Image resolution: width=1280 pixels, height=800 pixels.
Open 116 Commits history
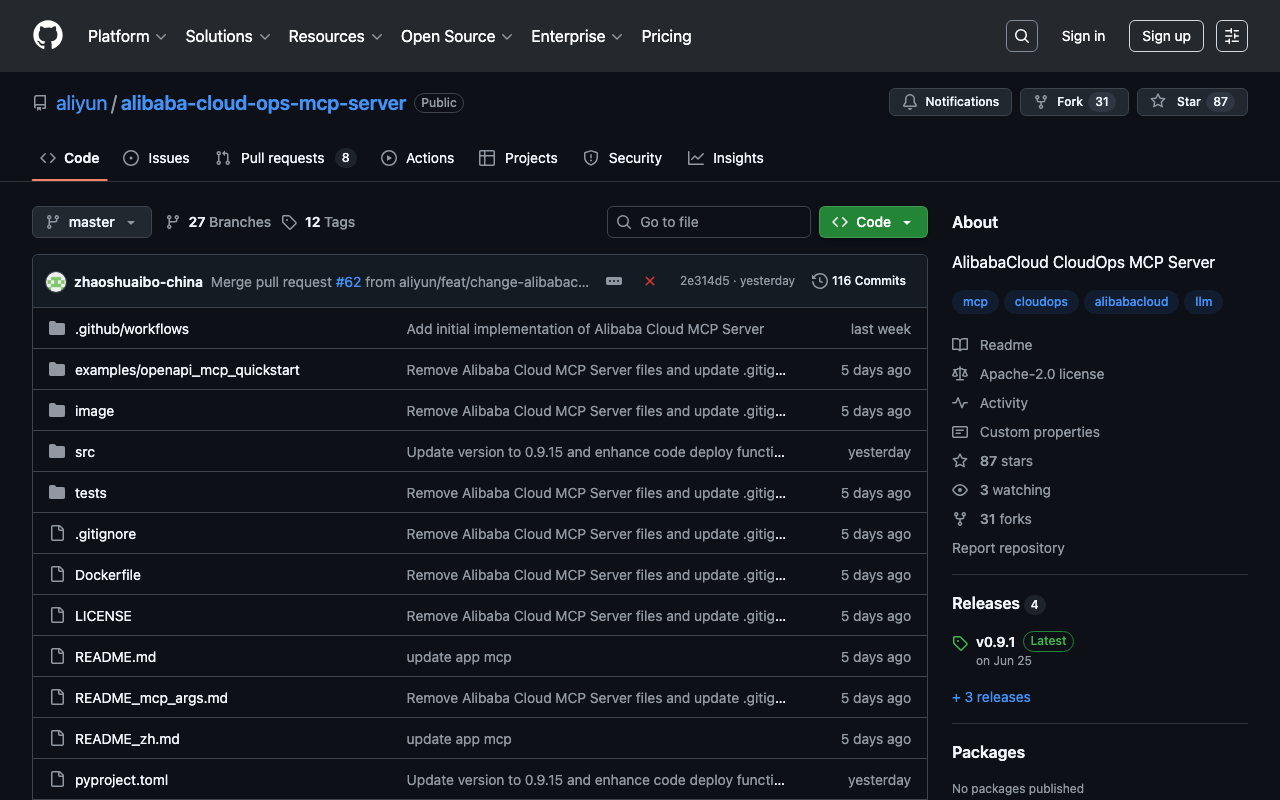pos(858,281)
